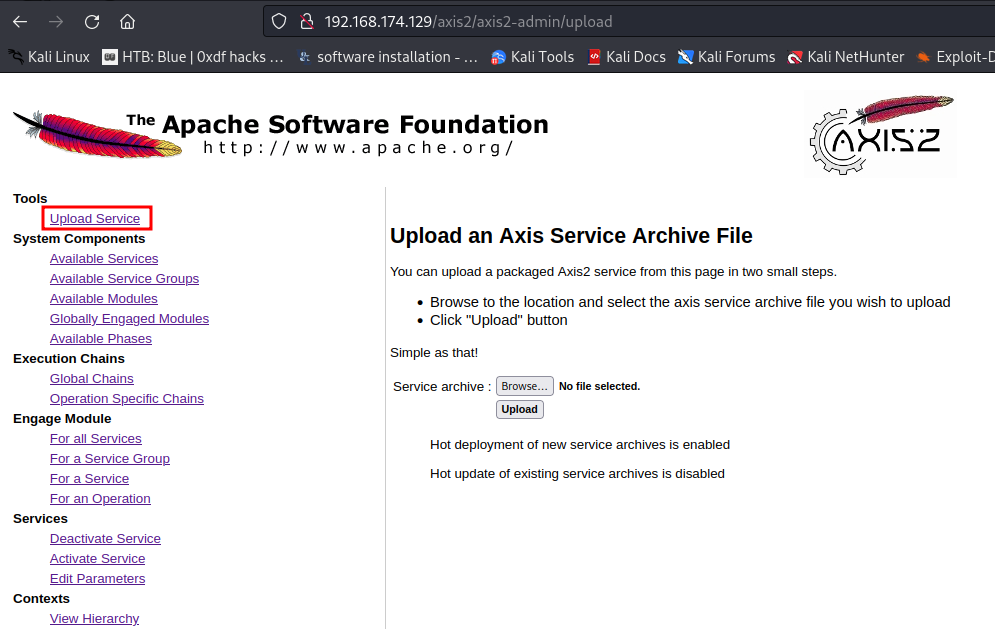Click the "Tools" section heading
Image resolution: width=995 pixels, height=641 pixels.
30,199
